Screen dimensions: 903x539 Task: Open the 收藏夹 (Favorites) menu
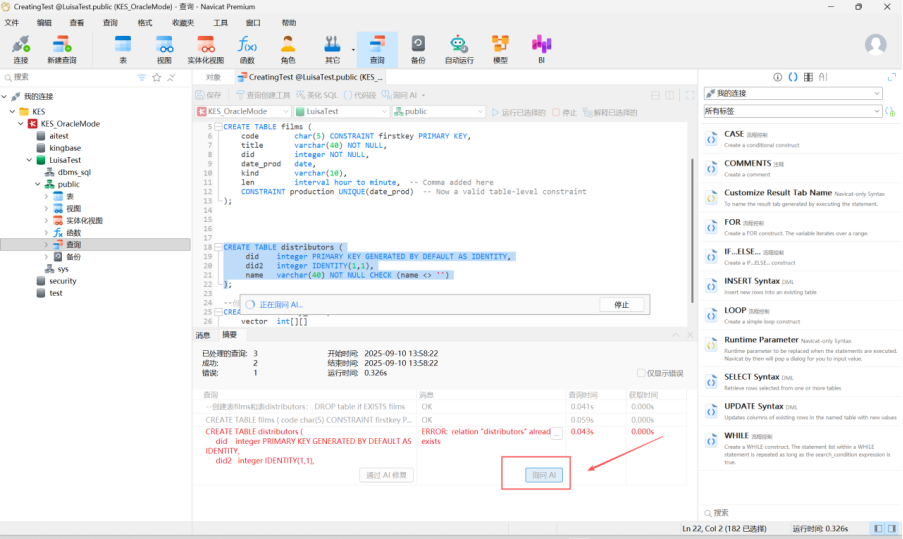point(183,22)
